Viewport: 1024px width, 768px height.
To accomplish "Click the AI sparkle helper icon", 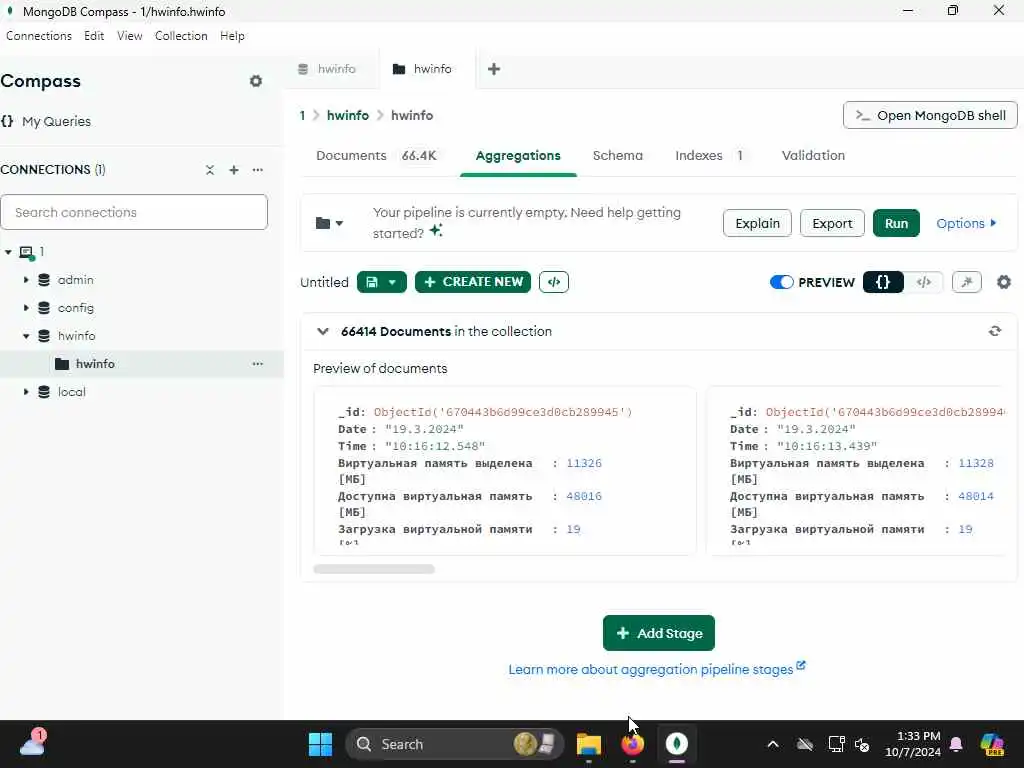I will [436, 231].
